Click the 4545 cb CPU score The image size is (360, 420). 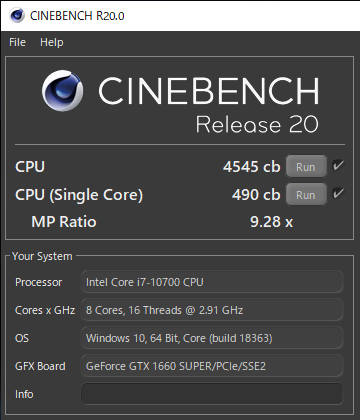click(252, 167)
